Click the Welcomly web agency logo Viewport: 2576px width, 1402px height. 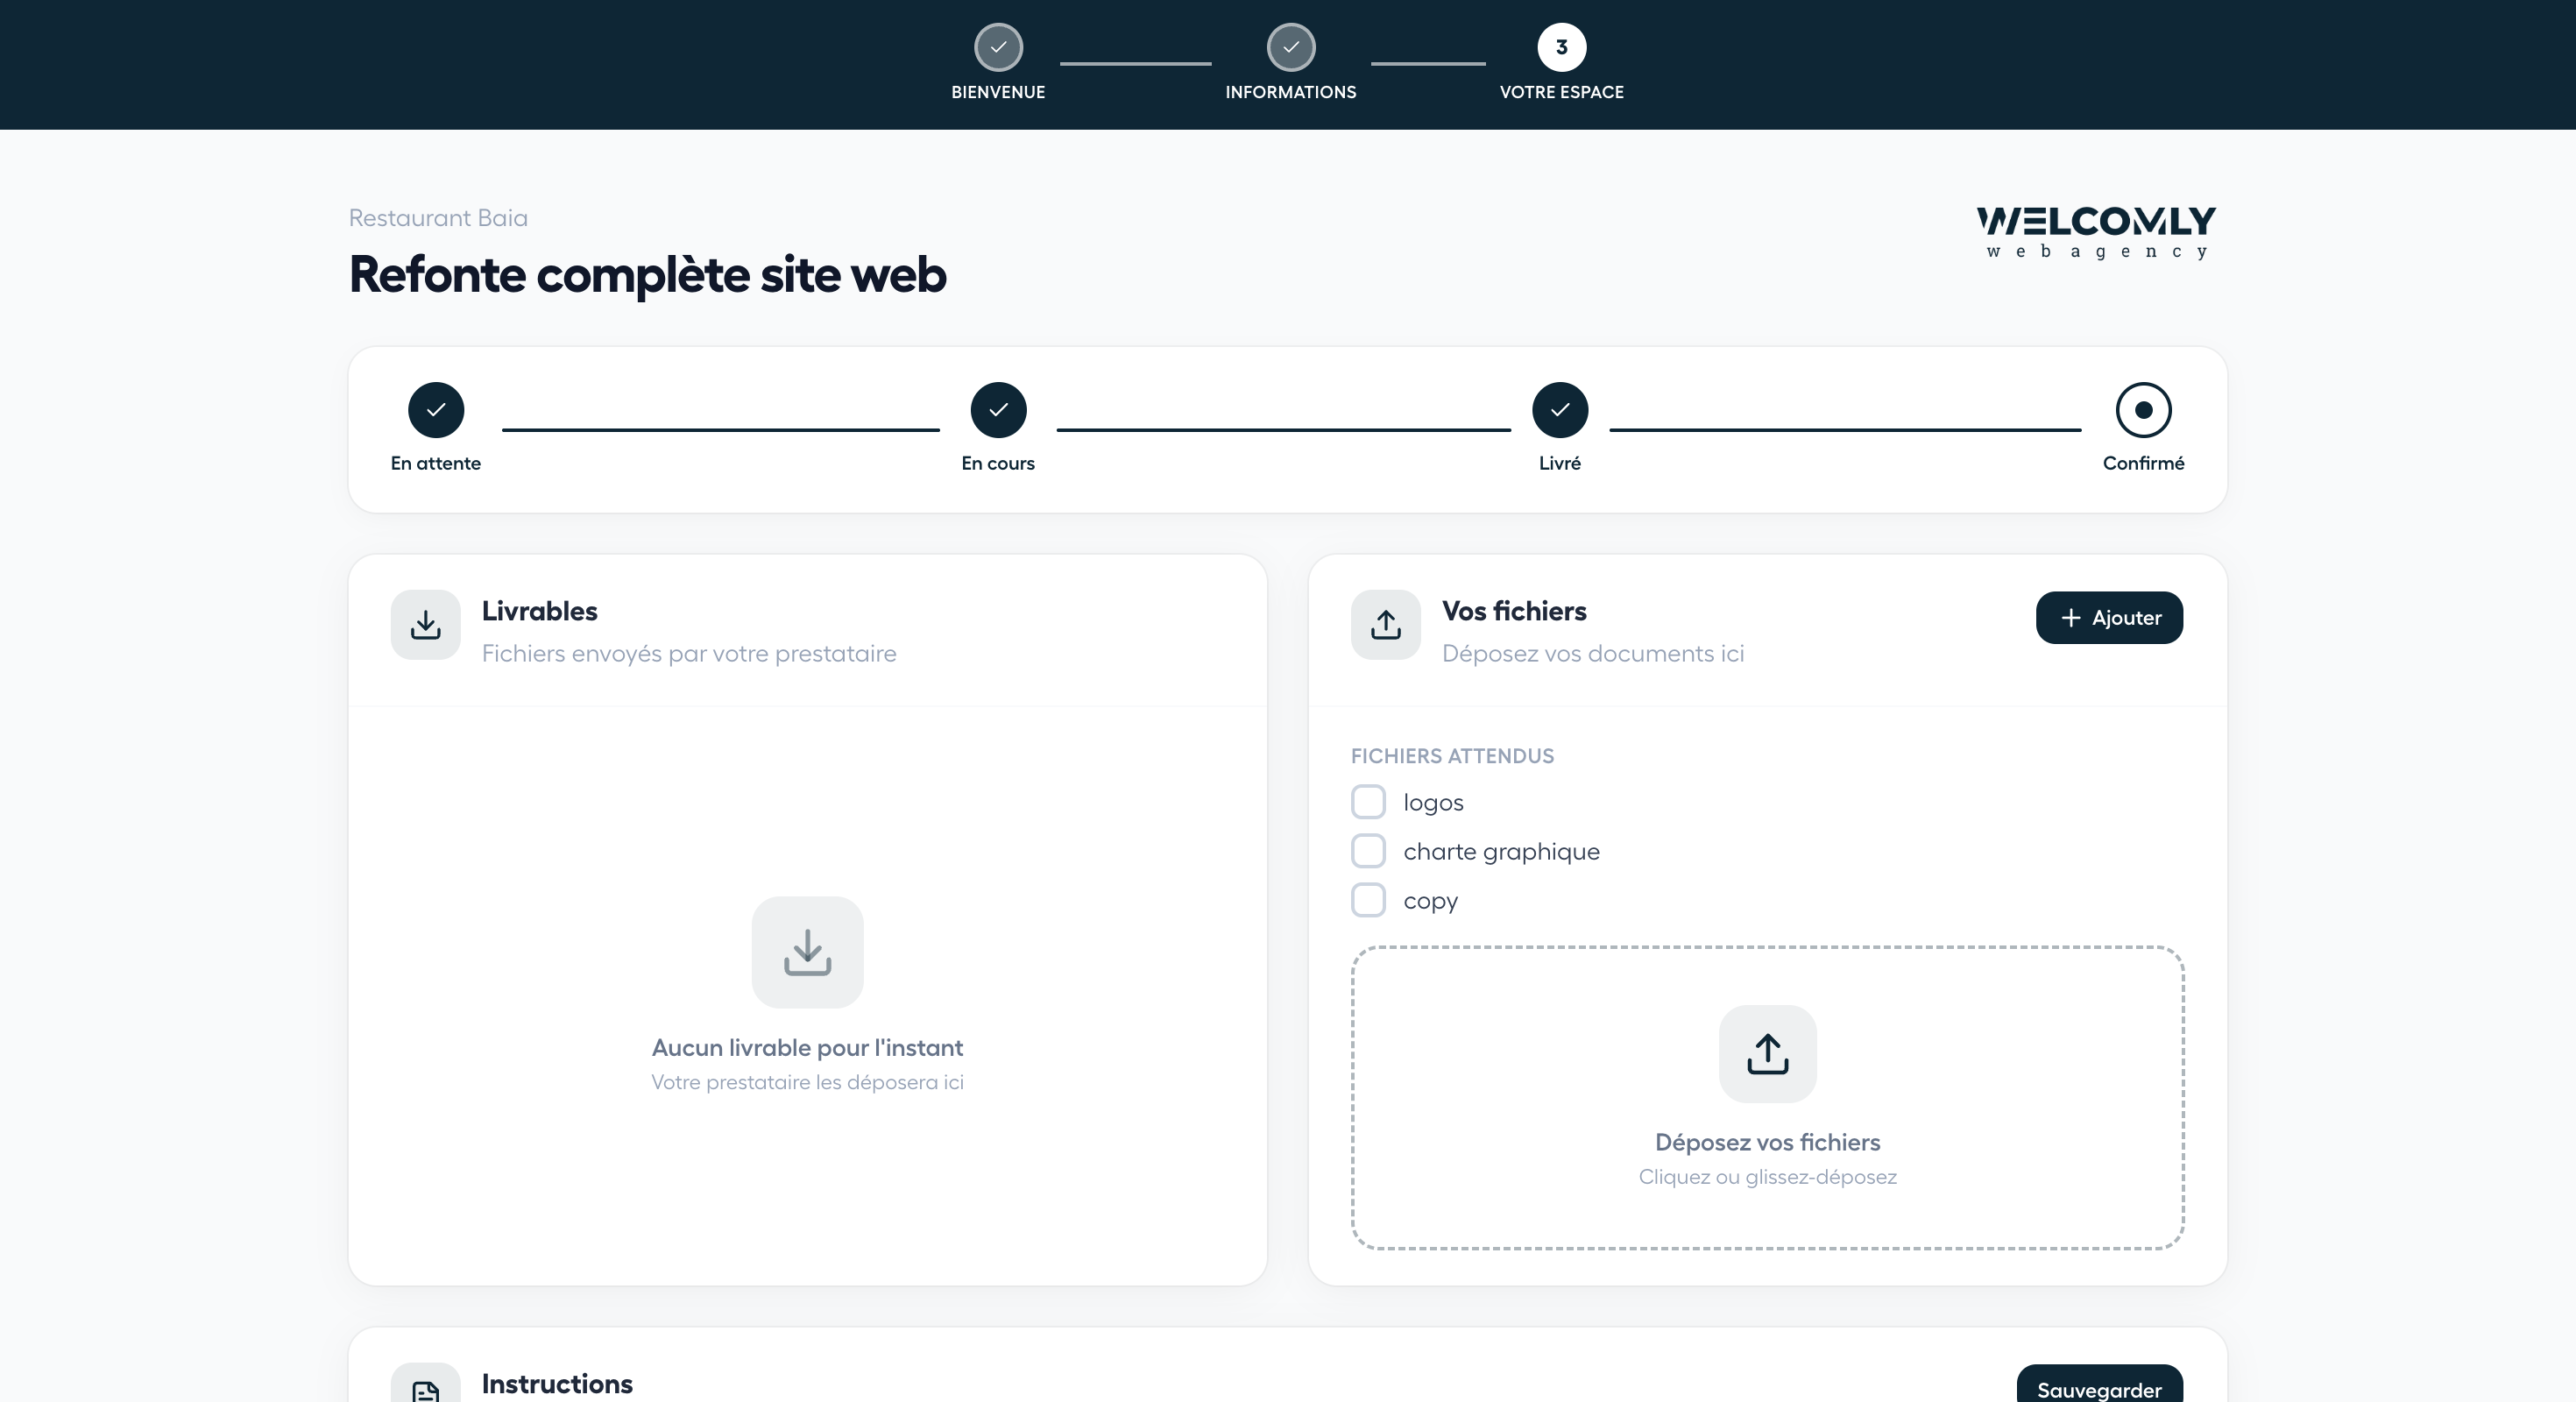click(2097, 232)
